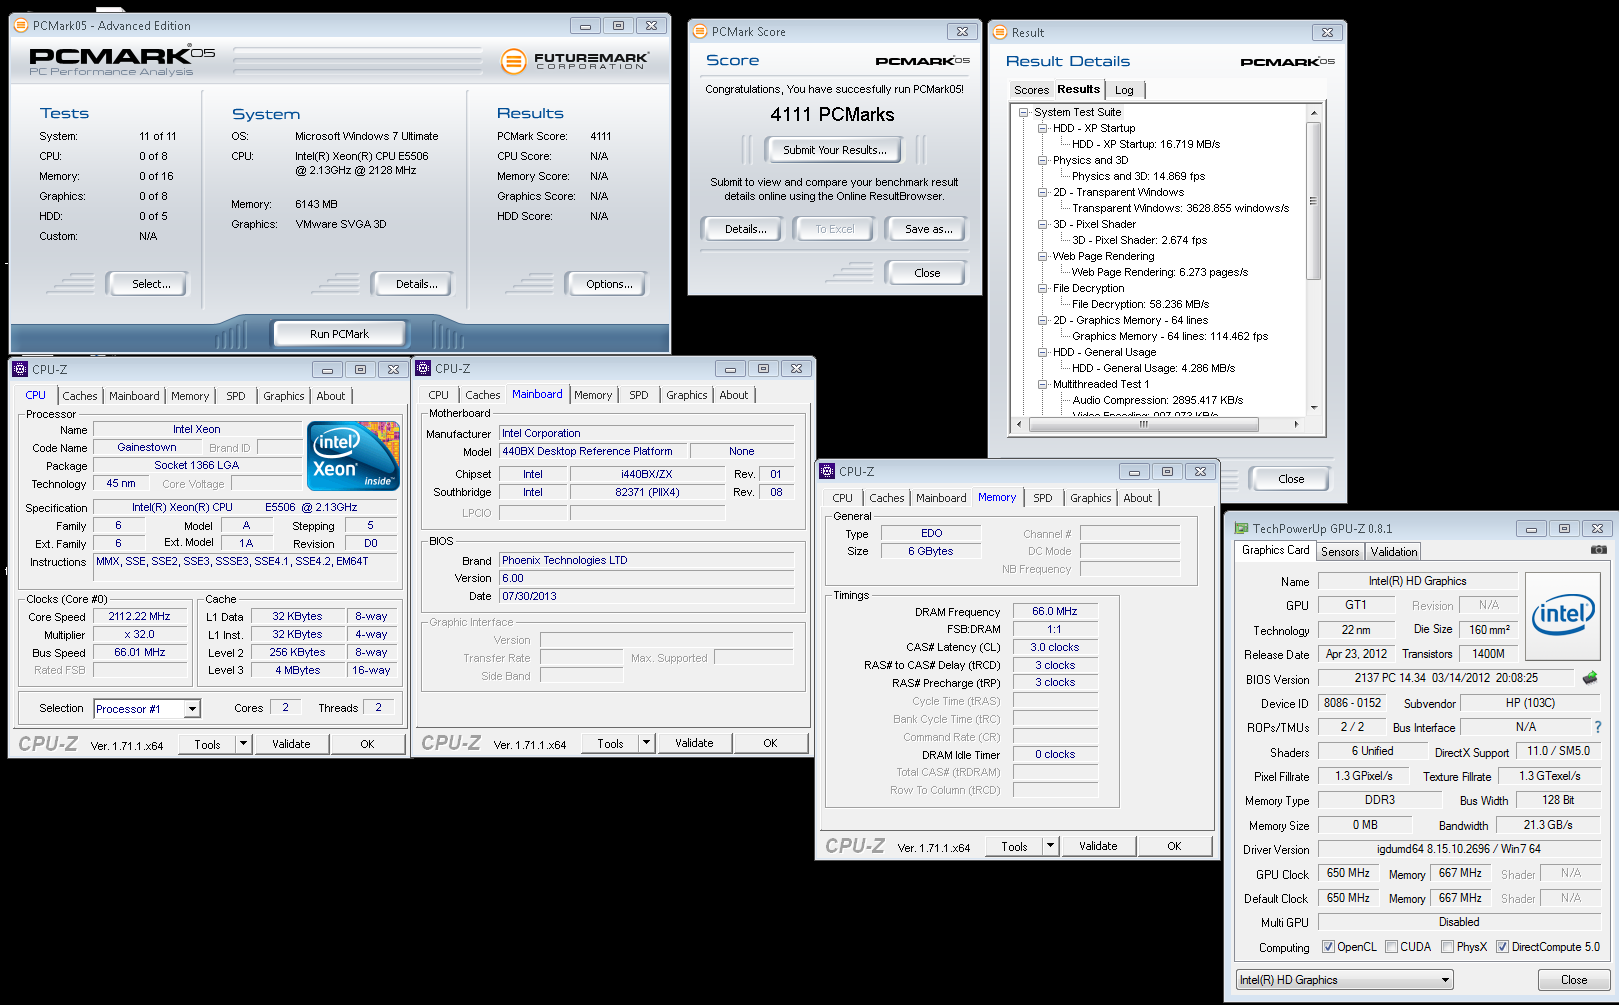The image size is (1619, 1005).
Task: Toggle the CUDA checkbox
Action: point(1391,946)
